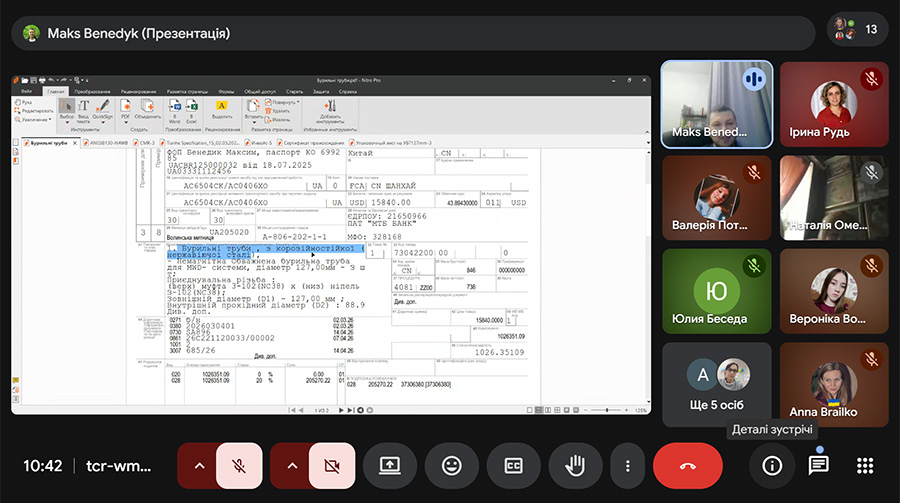Open the chat messages panel
This screenshot has height=503, width=900.
(818, 466)
